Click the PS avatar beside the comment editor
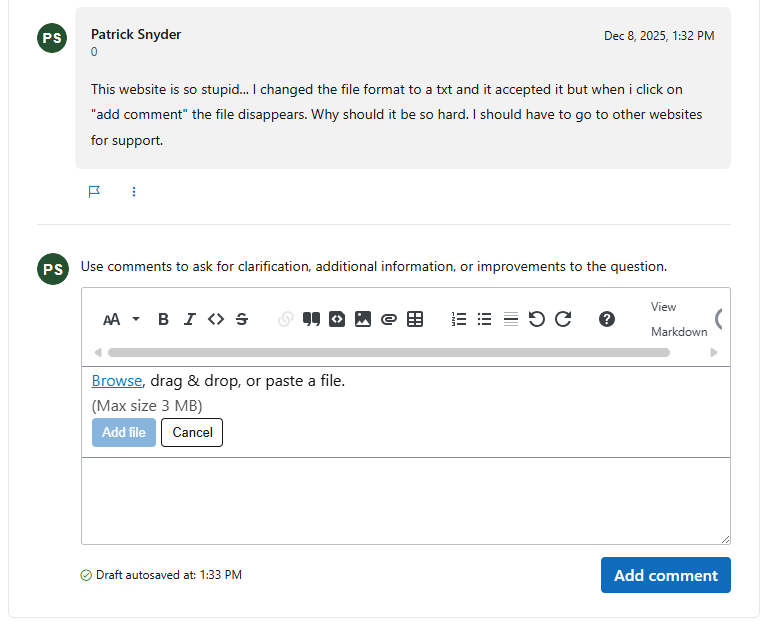 pos(53,269)
